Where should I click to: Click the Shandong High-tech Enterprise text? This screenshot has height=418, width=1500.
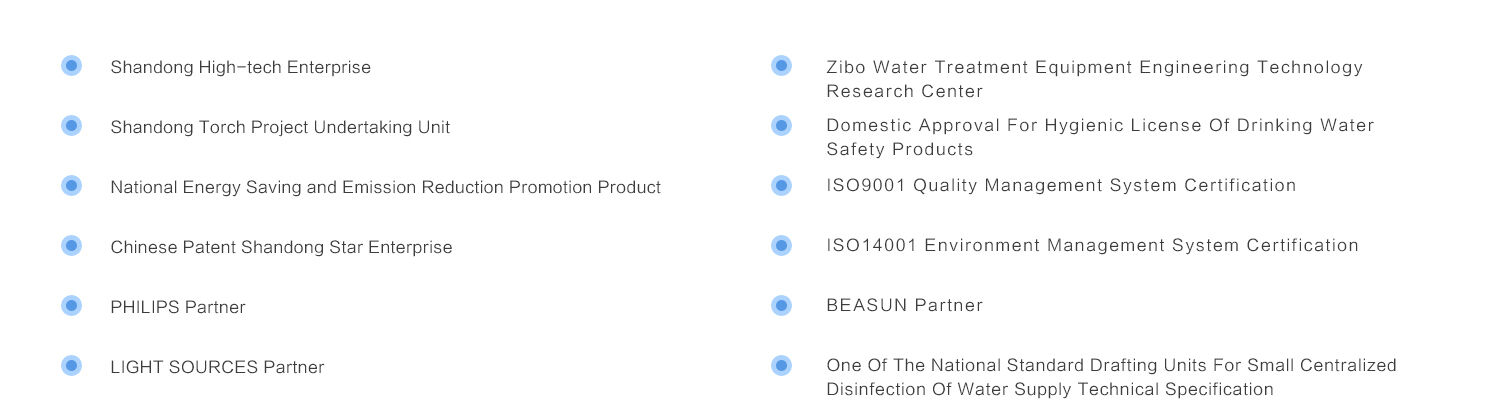point(240,68)
